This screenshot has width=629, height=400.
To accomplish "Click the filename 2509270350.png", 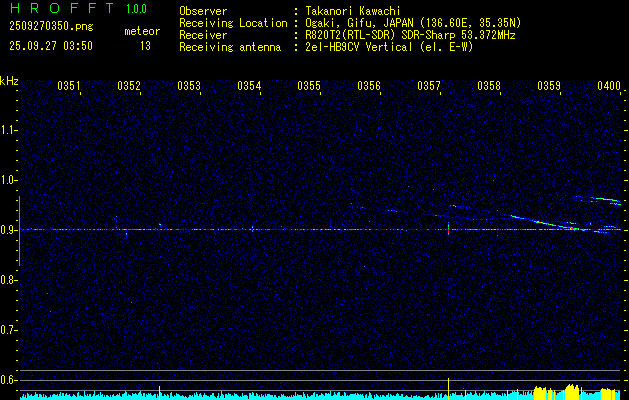I will pos(51,26).
